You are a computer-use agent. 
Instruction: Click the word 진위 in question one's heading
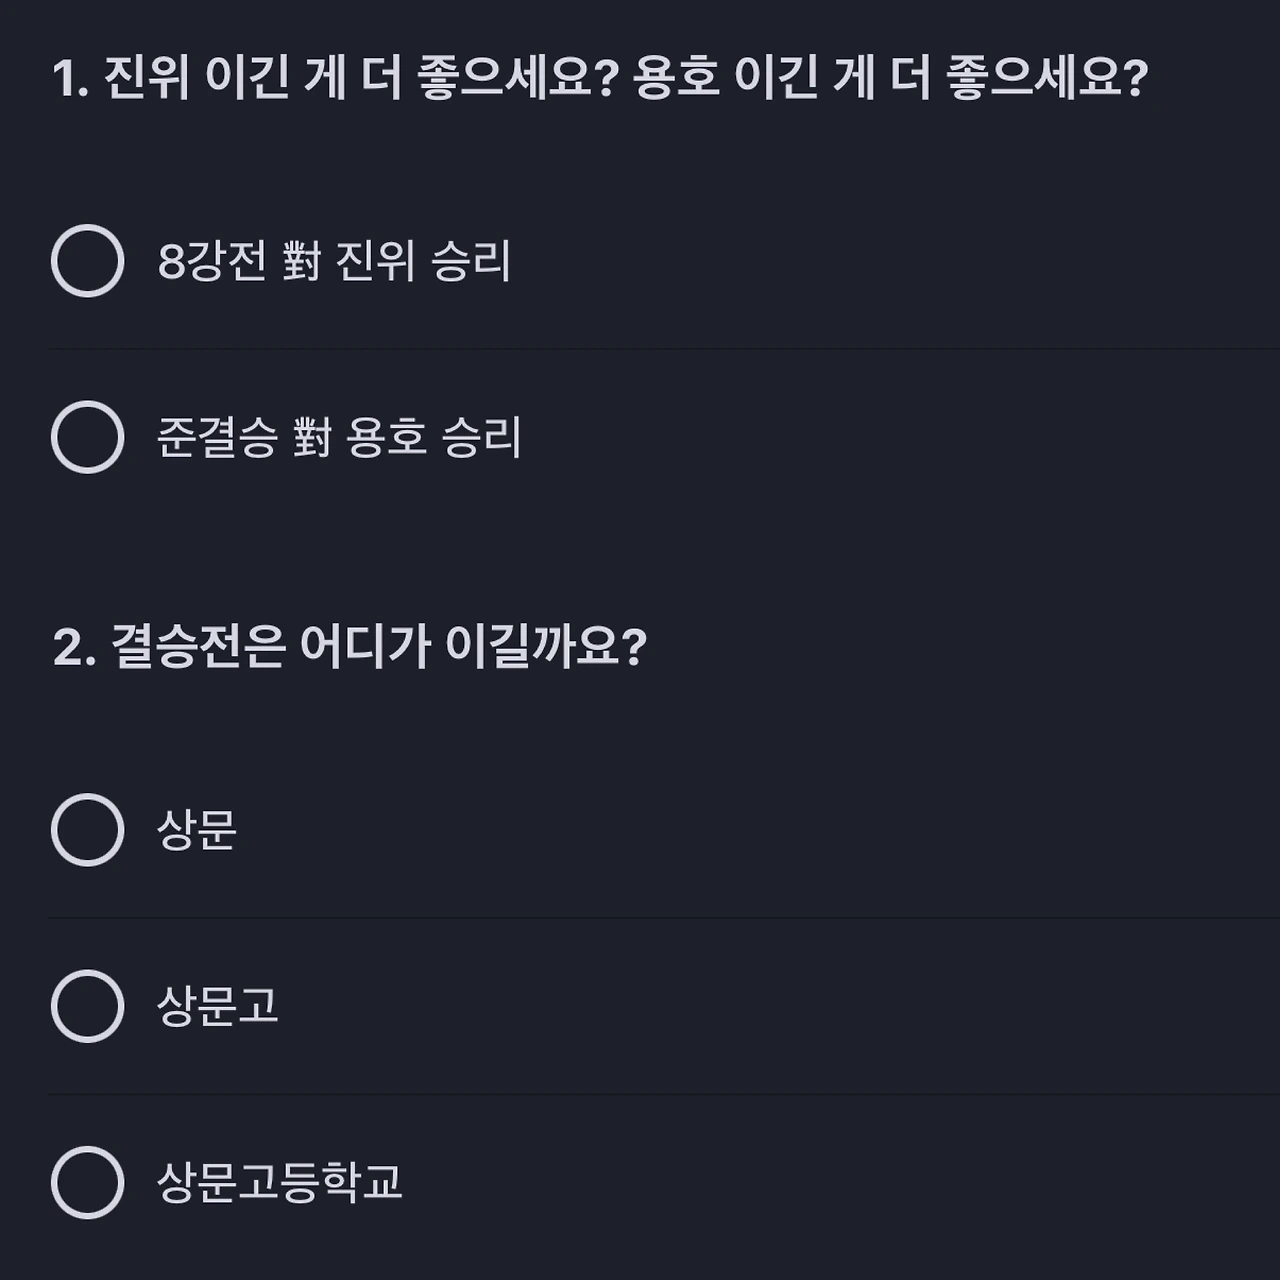147,77
